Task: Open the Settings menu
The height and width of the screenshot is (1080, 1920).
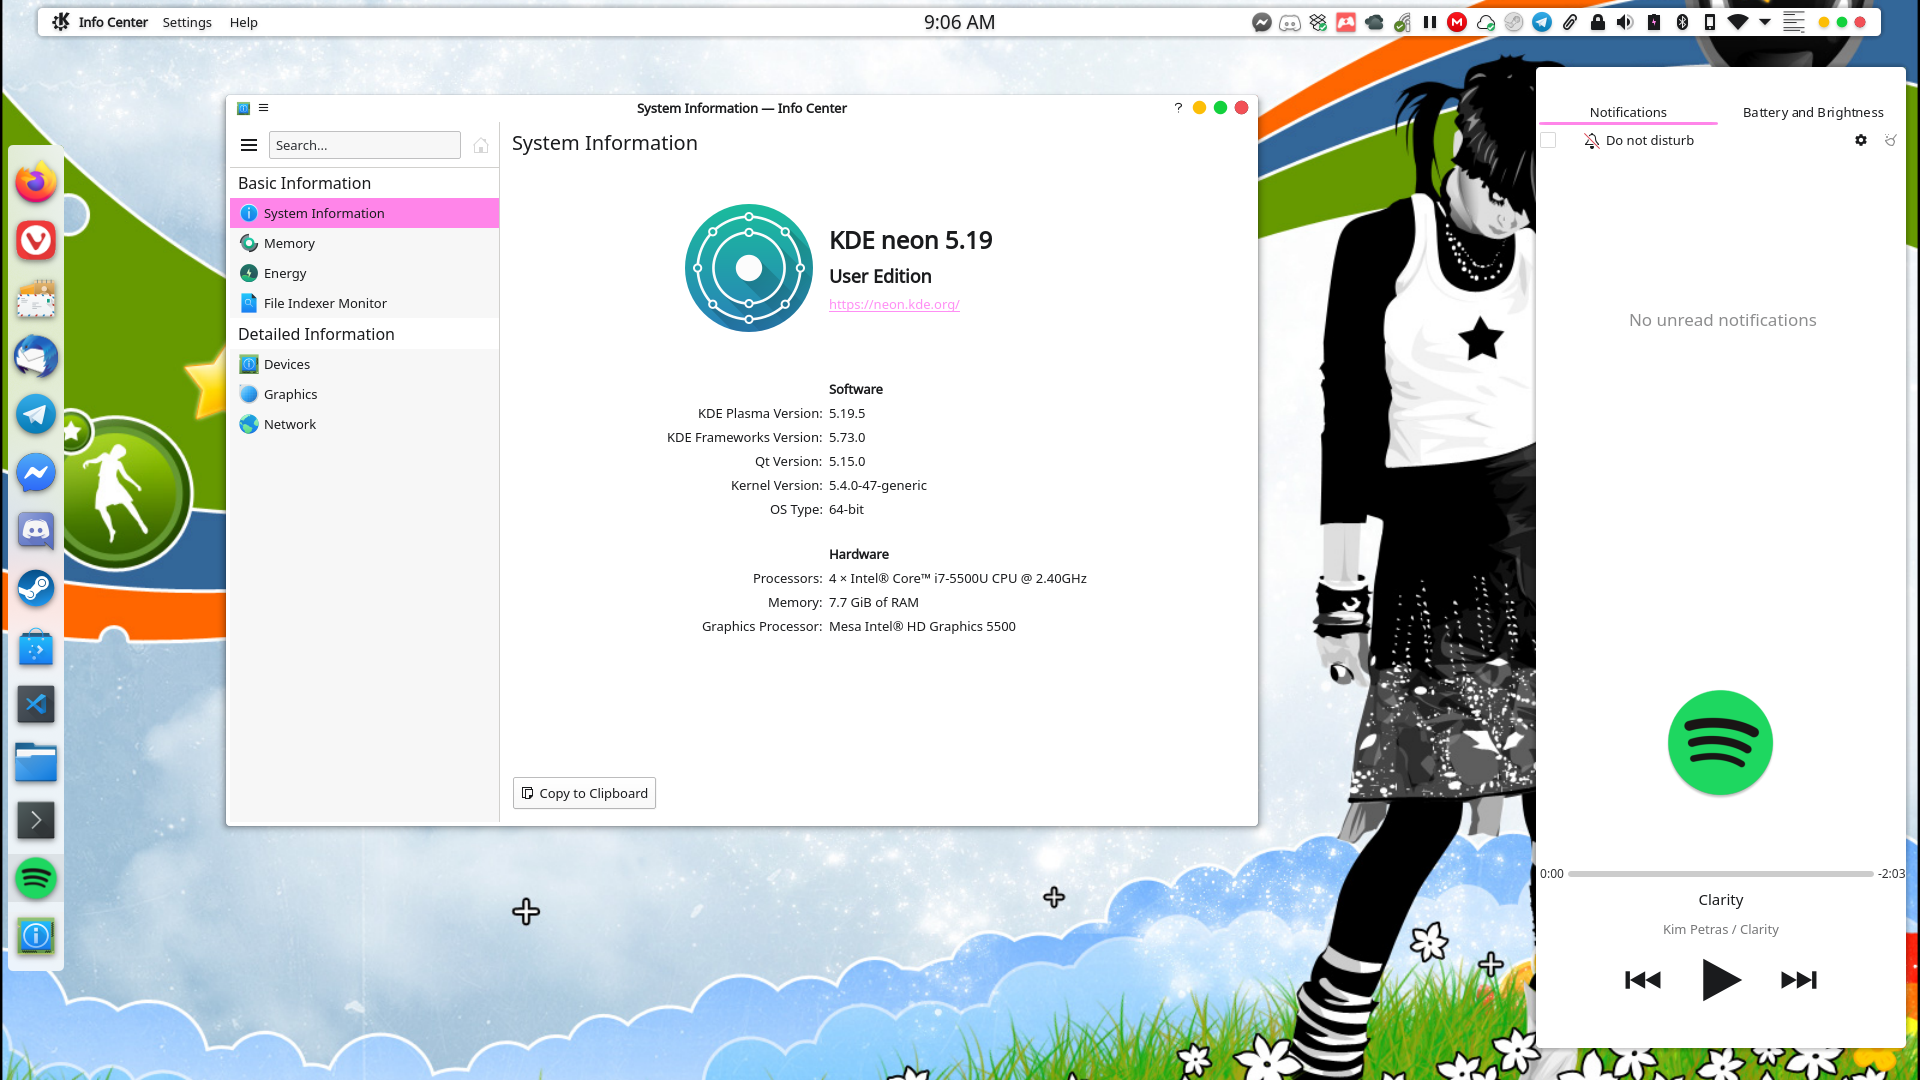Action: [187, 22]
